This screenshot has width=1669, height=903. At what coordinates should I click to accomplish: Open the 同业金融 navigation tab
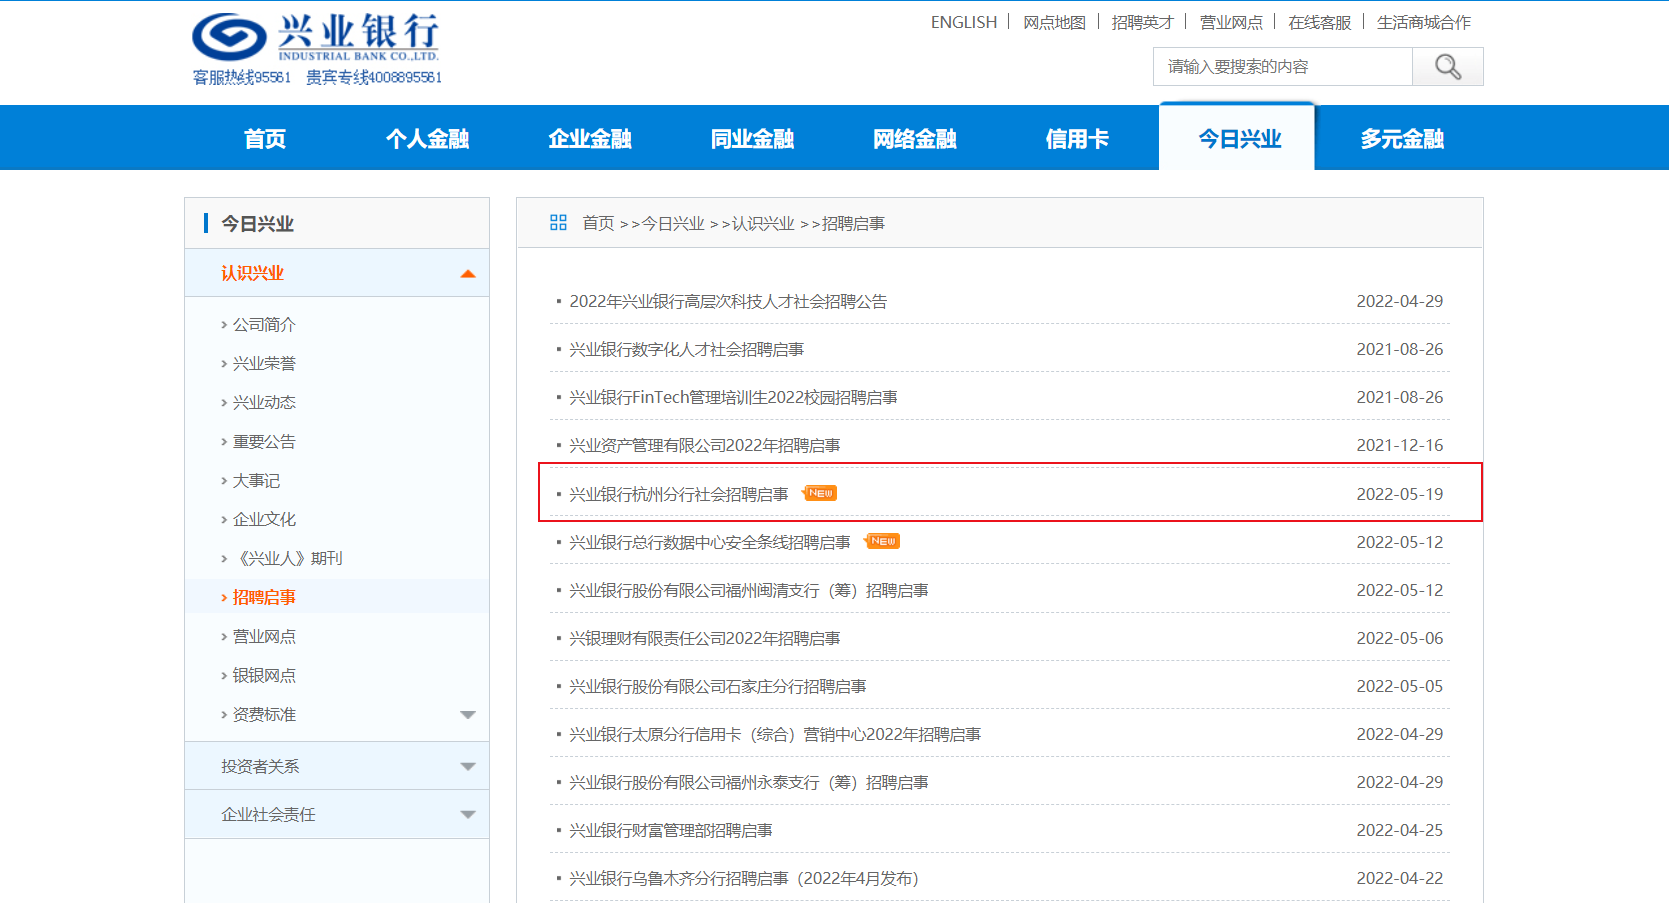[x=752, y=138]
